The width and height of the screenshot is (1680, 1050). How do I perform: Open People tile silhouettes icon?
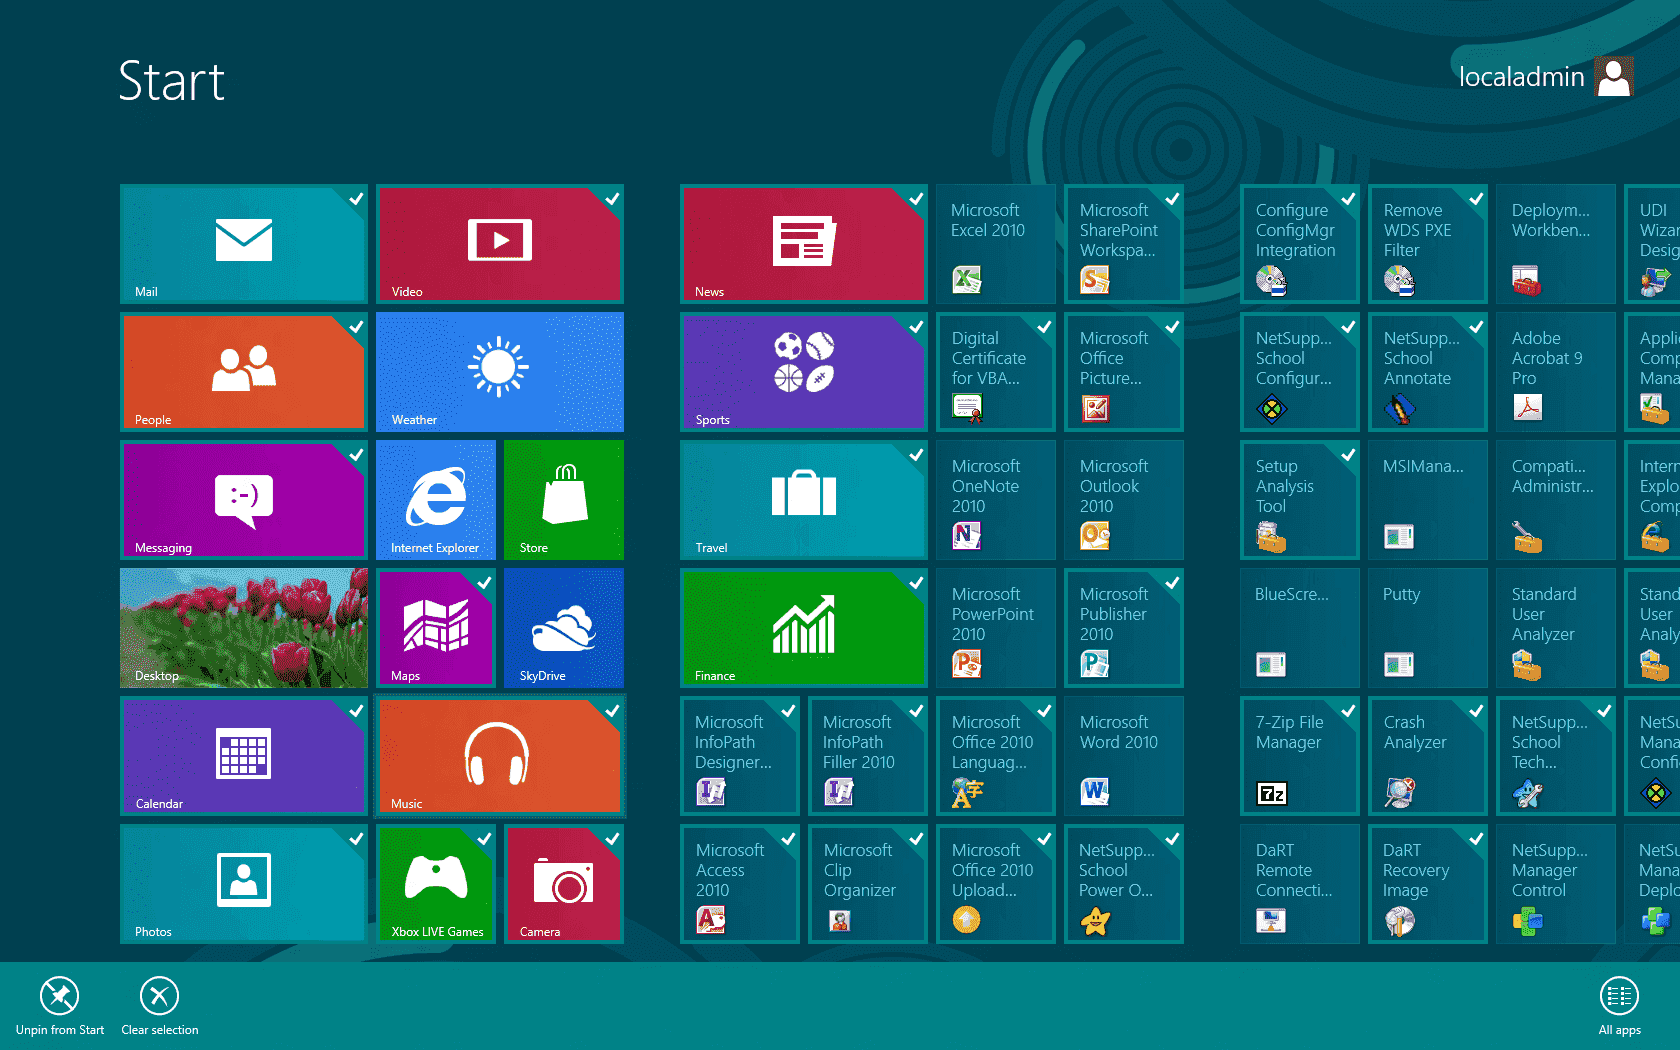pyautogui.click(x=244, y=368)
